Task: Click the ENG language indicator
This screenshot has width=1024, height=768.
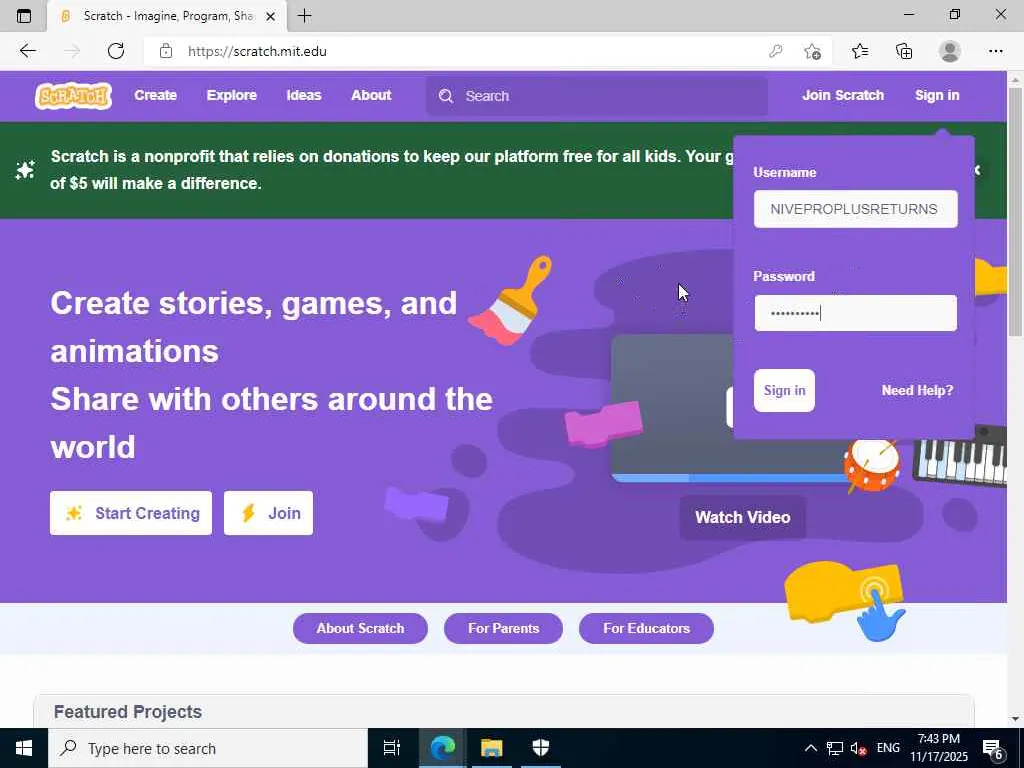Action: click(888, 748)
